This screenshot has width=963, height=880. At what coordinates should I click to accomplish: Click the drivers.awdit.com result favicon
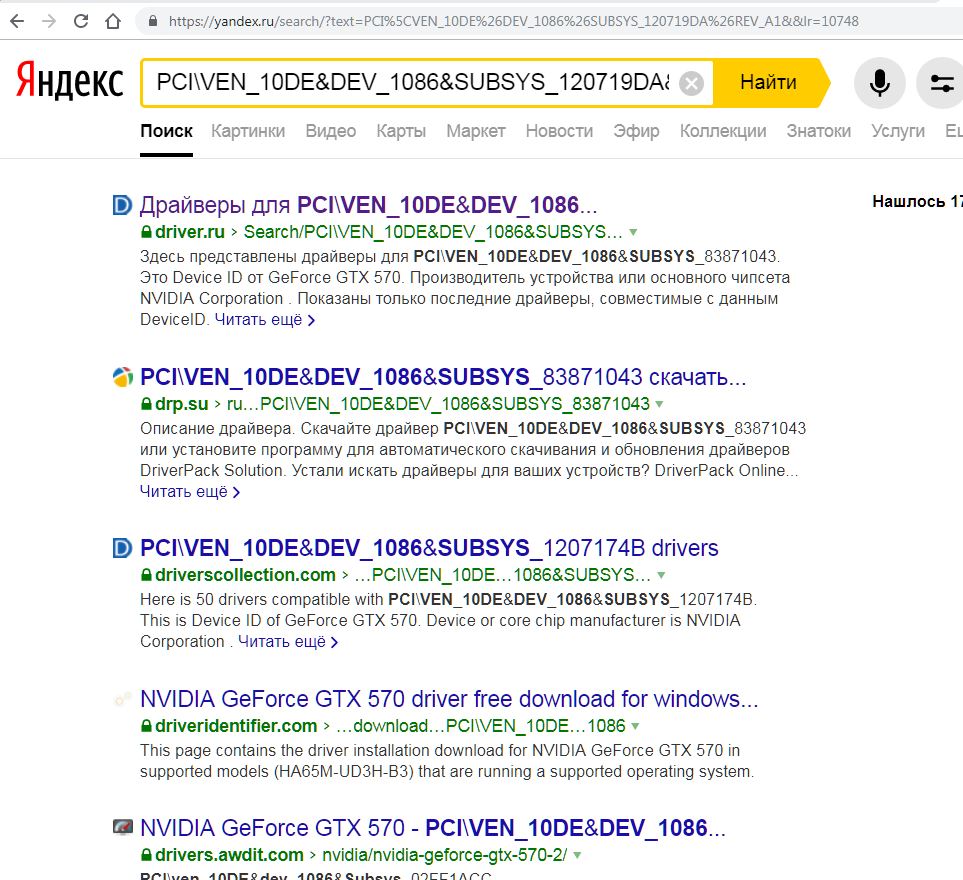(122, 827)
